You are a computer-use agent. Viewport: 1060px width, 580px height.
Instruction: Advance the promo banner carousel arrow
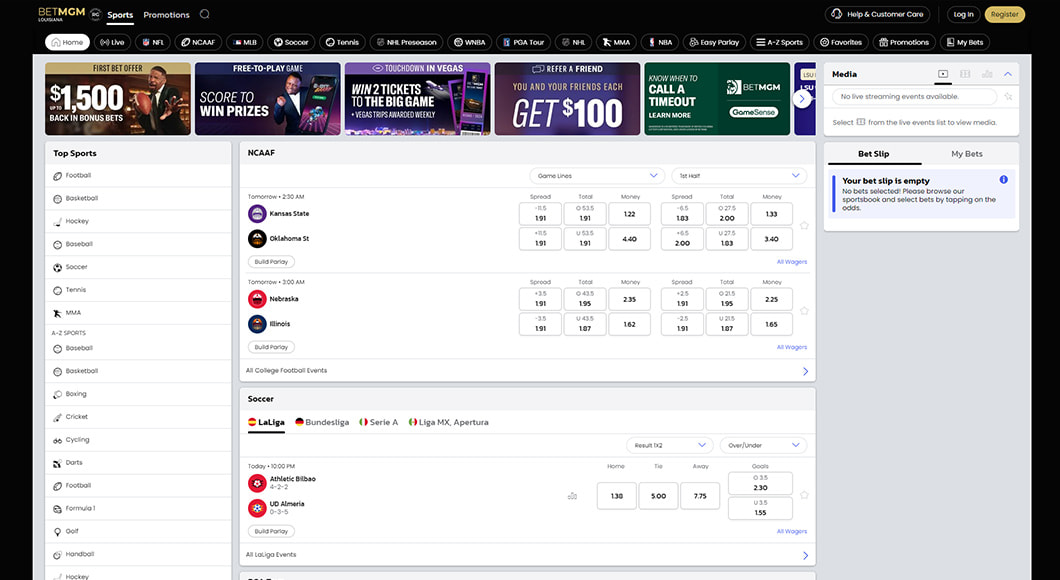pyautogui.click(x=802, y=99)
